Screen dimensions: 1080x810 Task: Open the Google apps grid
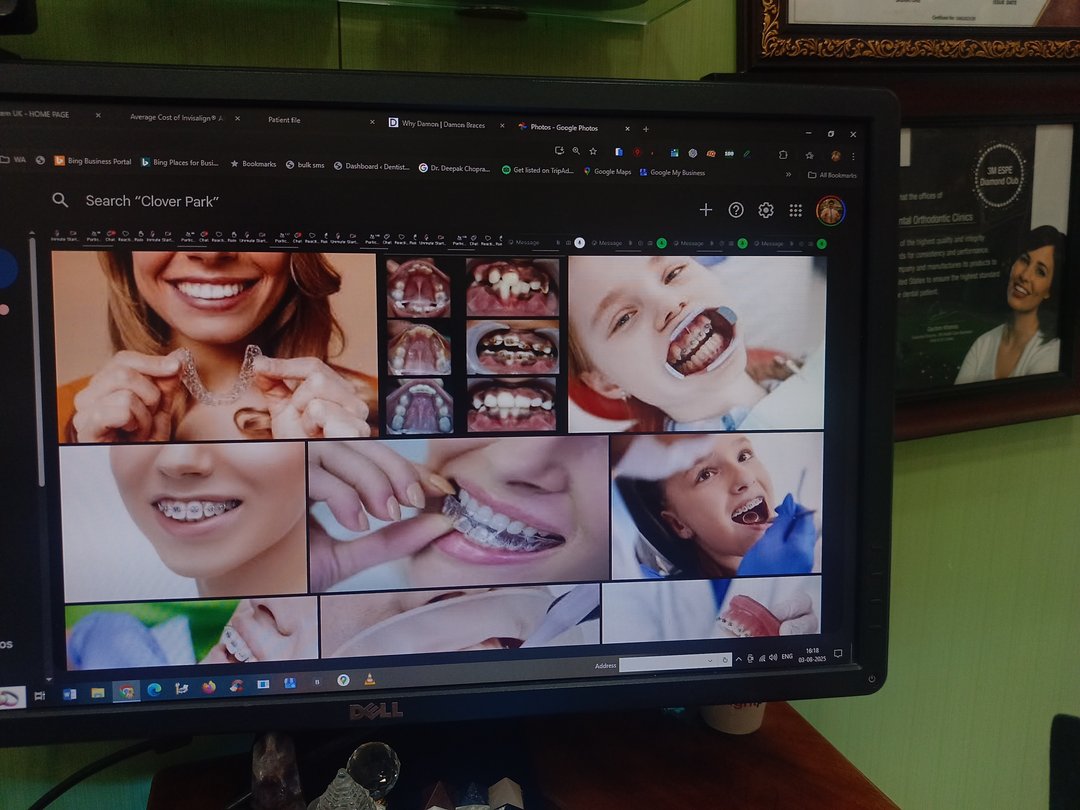pos(796,211)
